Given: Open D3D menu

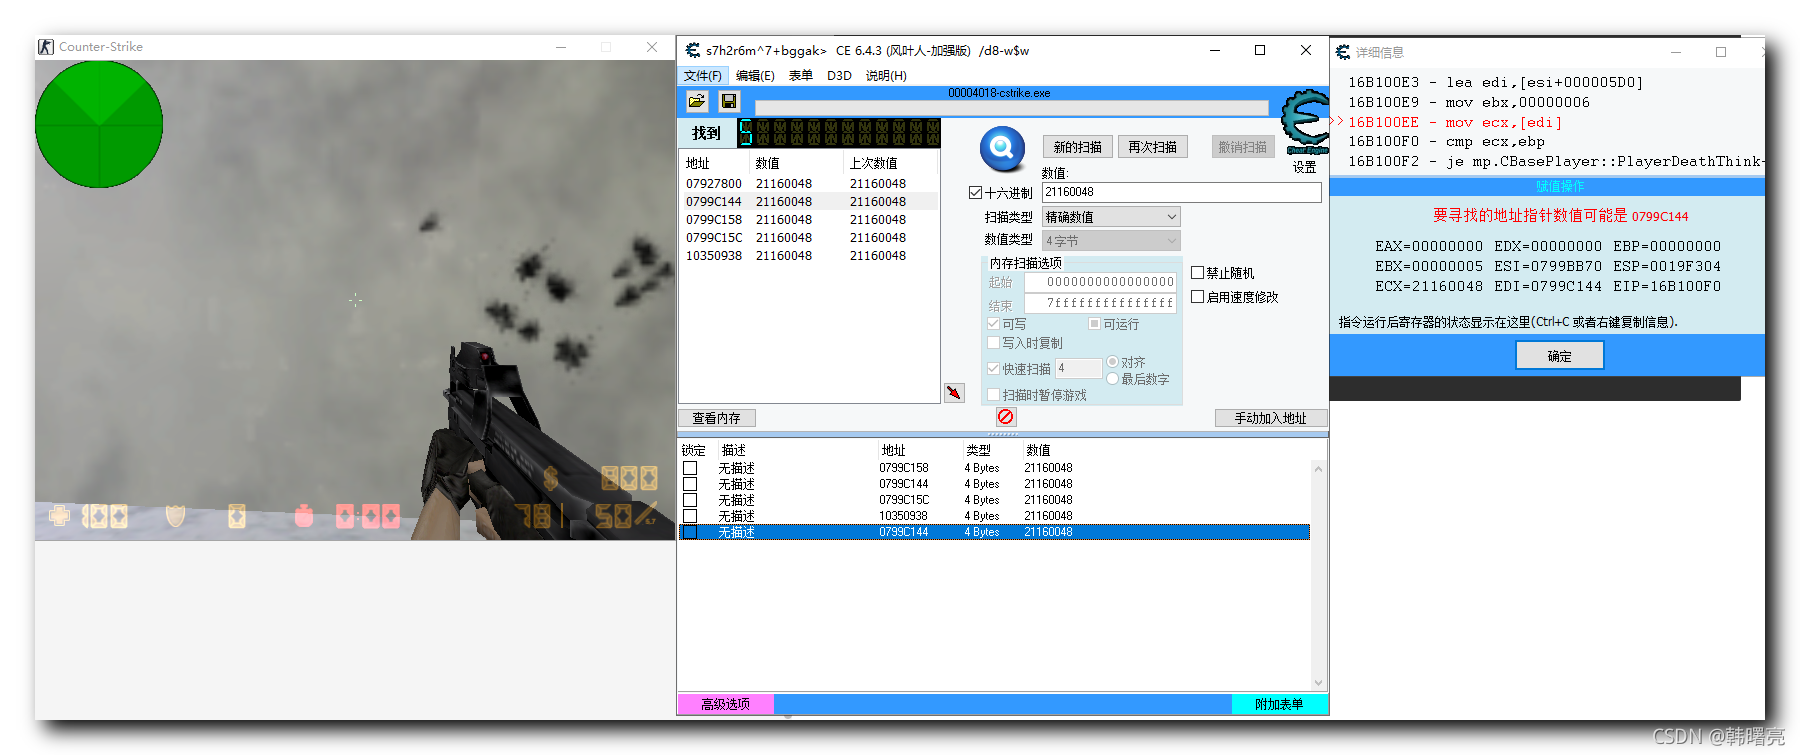Looking at the screenshot, I should [x=839, y=76].
